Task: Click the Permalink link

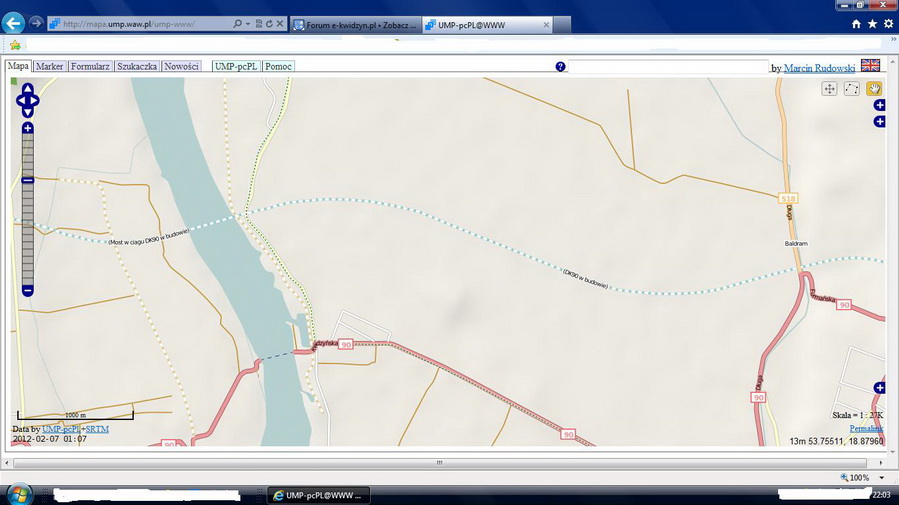Action: (x=866, y=428)
